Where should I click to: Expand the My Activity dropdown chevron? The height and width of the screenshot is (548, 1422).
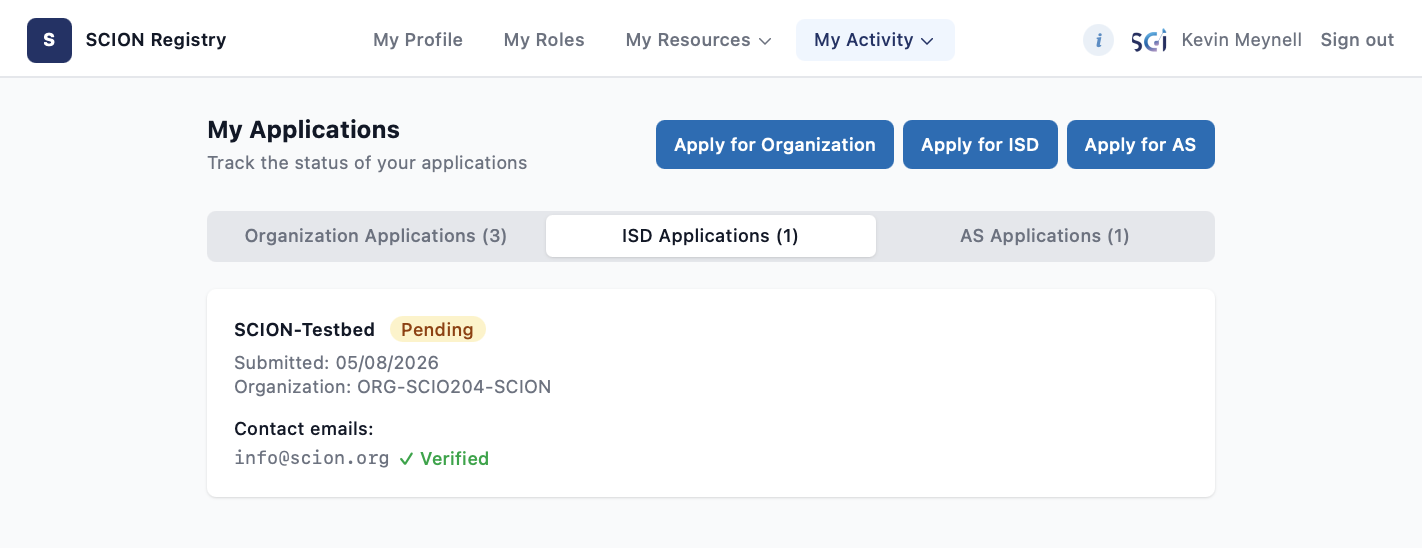[x=927, y=41]
